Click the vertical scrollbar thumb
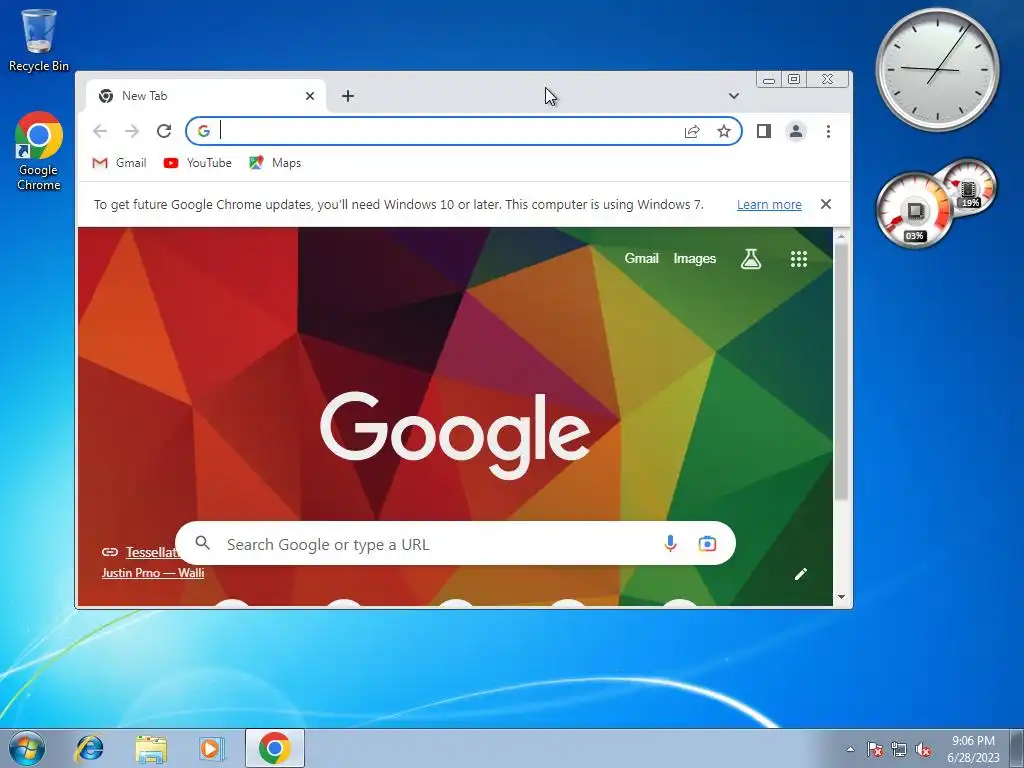Image resolution: width=1024 pixels, height=768 pixels. 841,372
